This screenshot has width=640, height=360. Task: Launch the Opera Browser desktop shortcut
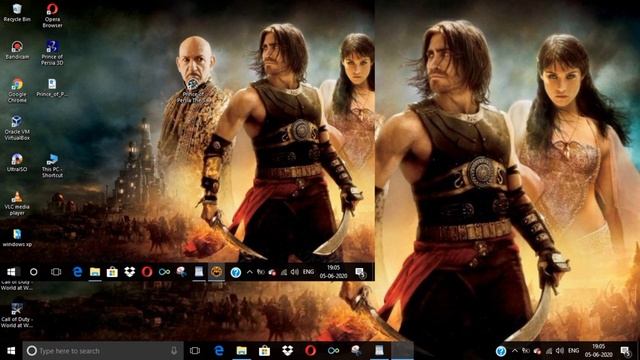[x=52, y=15]
